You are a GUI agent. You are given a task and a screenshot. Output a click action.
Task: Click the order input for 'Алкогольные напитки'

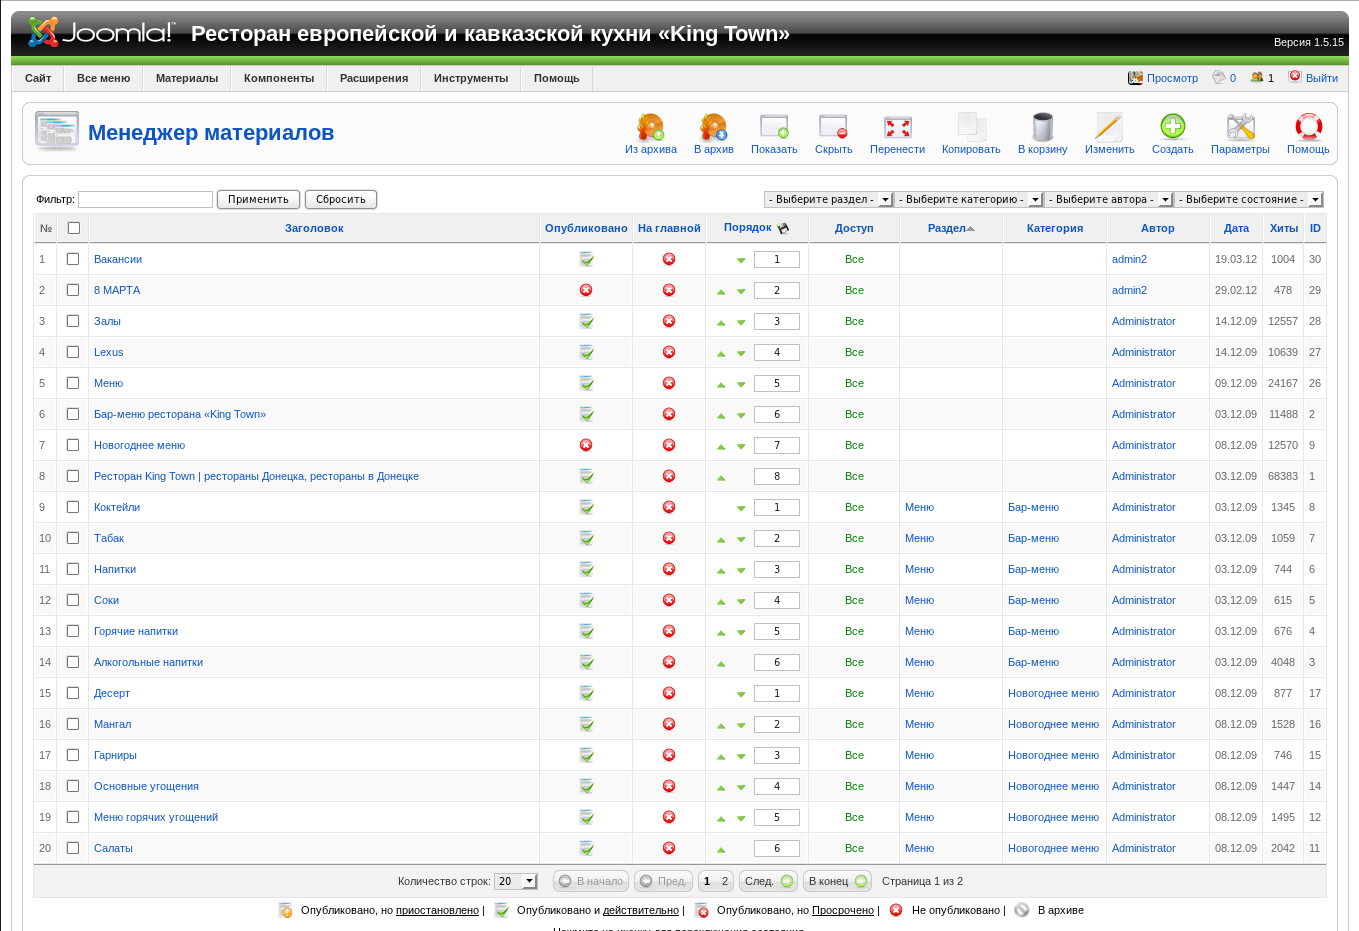tap(776, 662)
